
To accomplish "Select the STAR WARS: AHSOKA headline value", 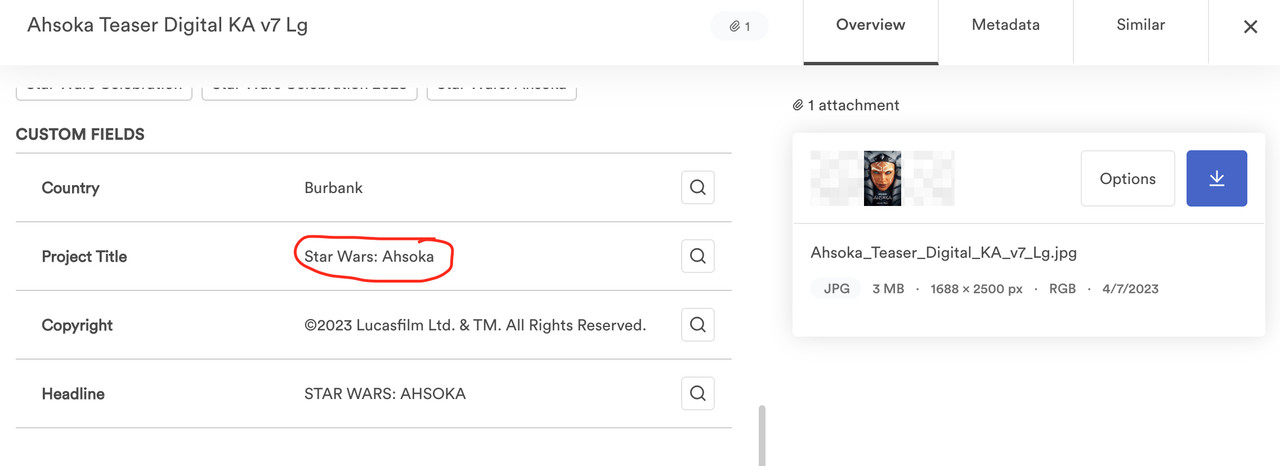I will 385,394.
